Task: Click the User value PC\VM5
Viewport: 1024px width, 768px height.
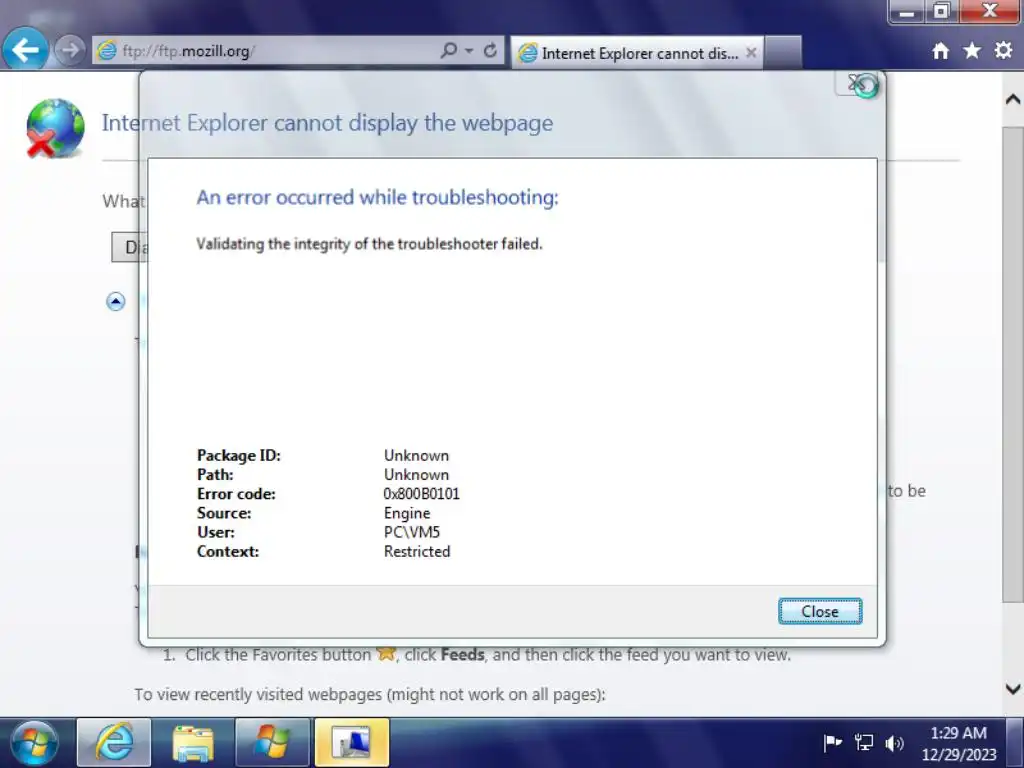Action: click(x=411, y=532)
